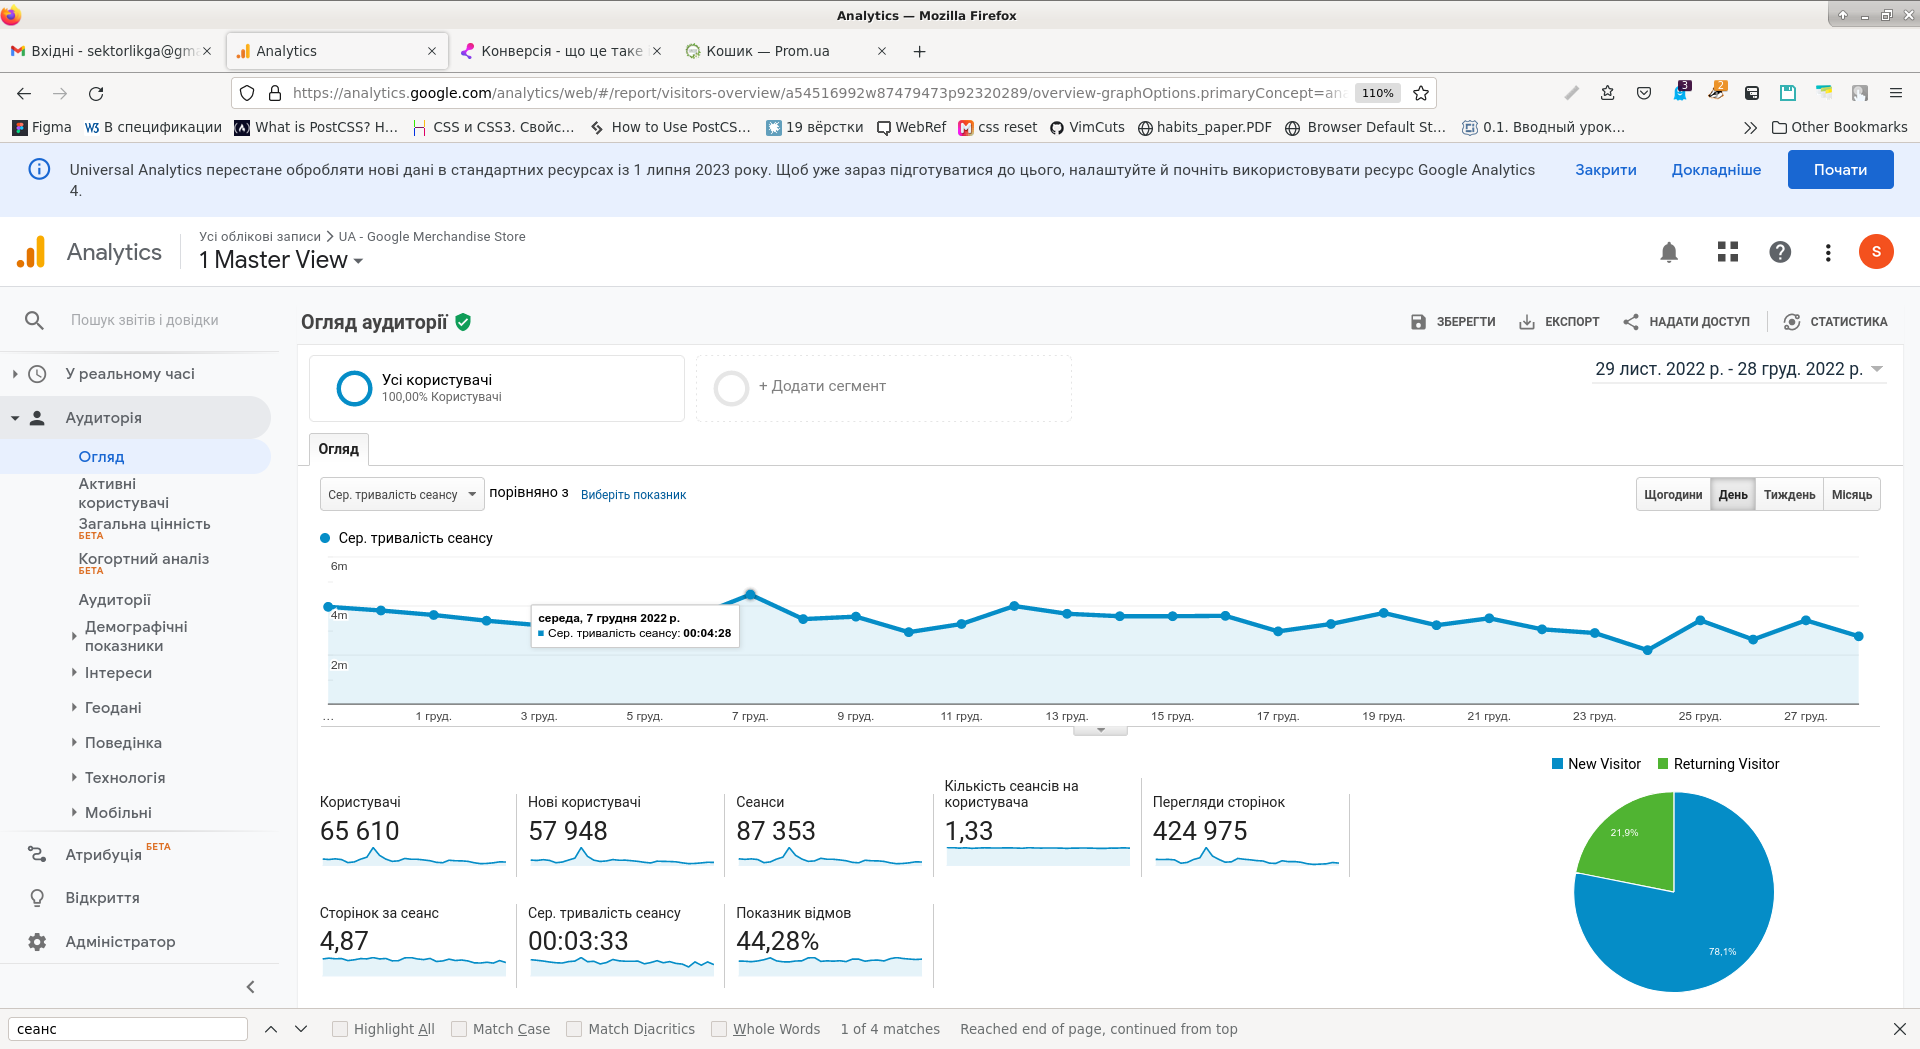The image size is (1920, 1049).
Task: Click the search magnifier icon in sidebar
Action: (34, 320)
